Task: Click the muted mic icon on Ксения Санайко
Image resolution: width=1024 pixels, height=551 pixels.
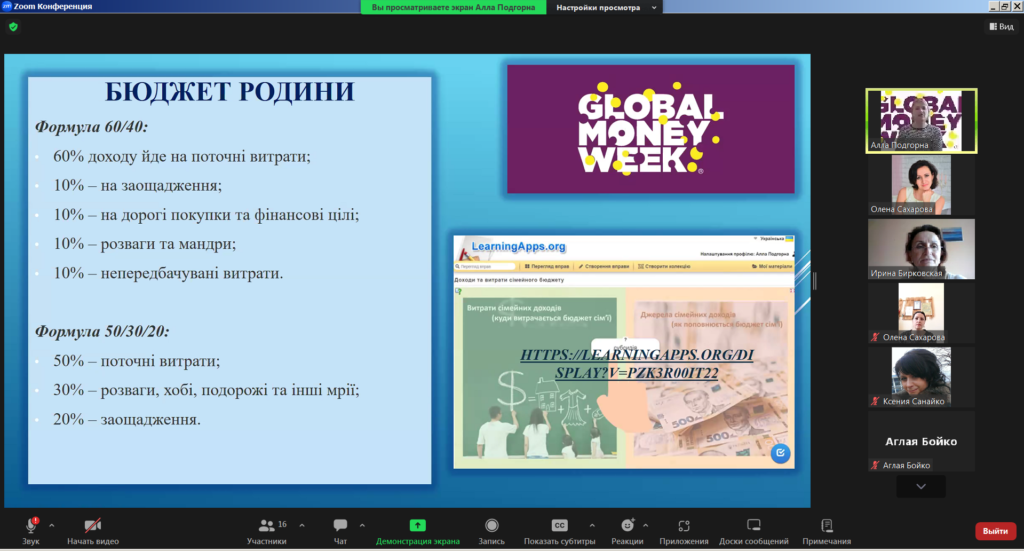Action: [875, 401]
